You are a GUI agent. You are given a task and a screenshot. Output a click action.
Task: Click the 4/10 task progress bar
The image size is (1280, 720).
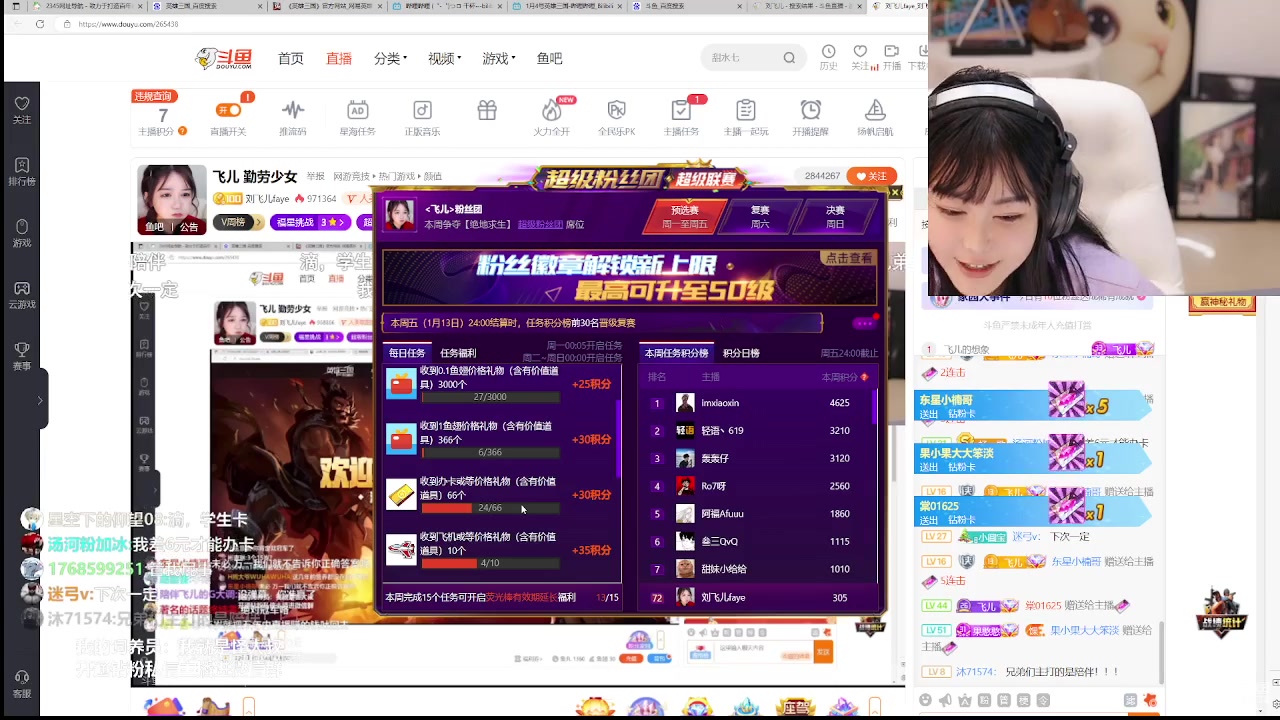490,563
